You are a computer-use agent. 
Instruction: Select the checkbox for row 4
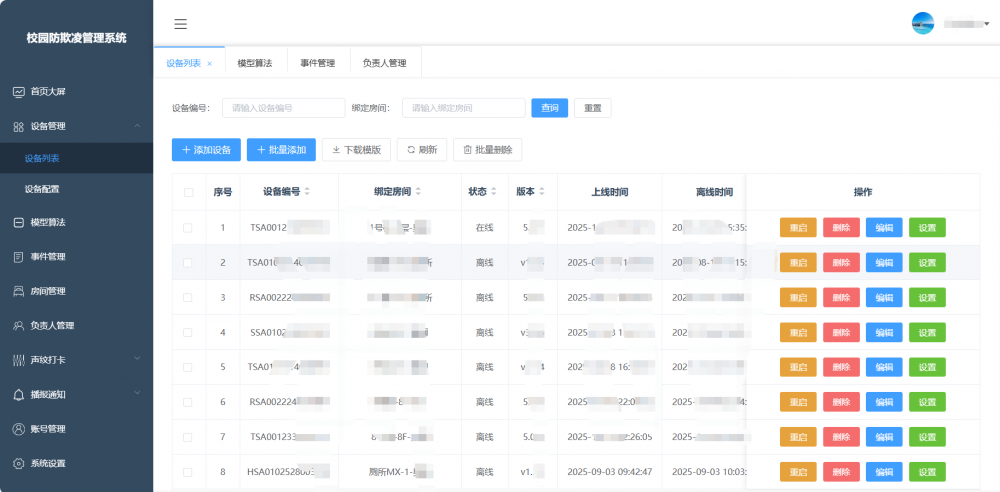coord(188,332)
